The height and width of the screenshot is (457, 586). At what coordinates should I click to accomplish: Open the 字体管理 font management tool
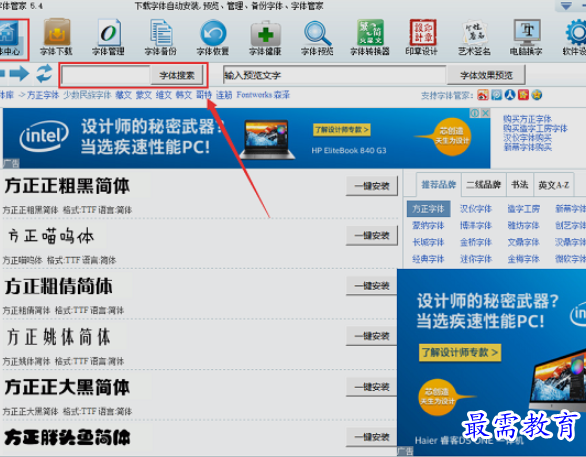(x=108, y=37)
